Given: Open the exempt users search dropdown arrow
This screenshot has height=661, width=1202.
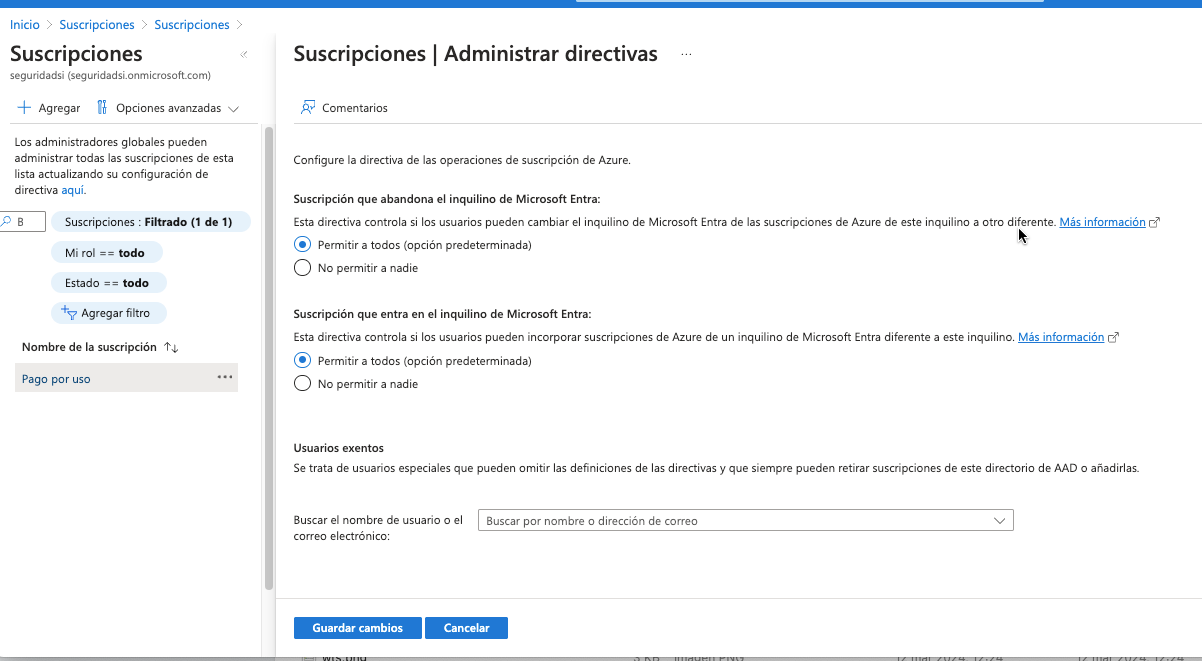Looking at the screenshot, I should pyautogui.click(x=999, y=521).
